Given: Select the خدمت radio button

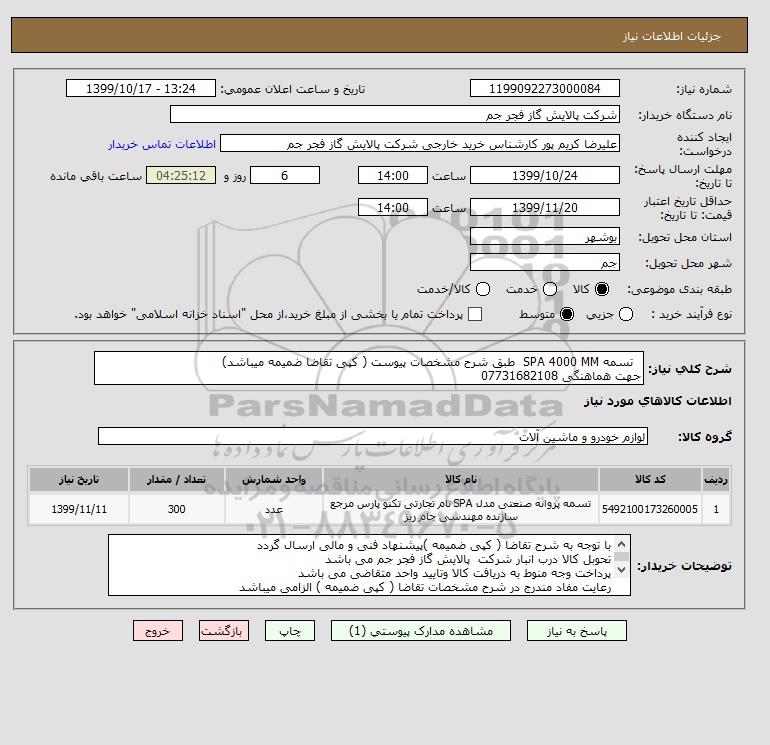Looking at the screenshot, I should [x=550, y=289].
